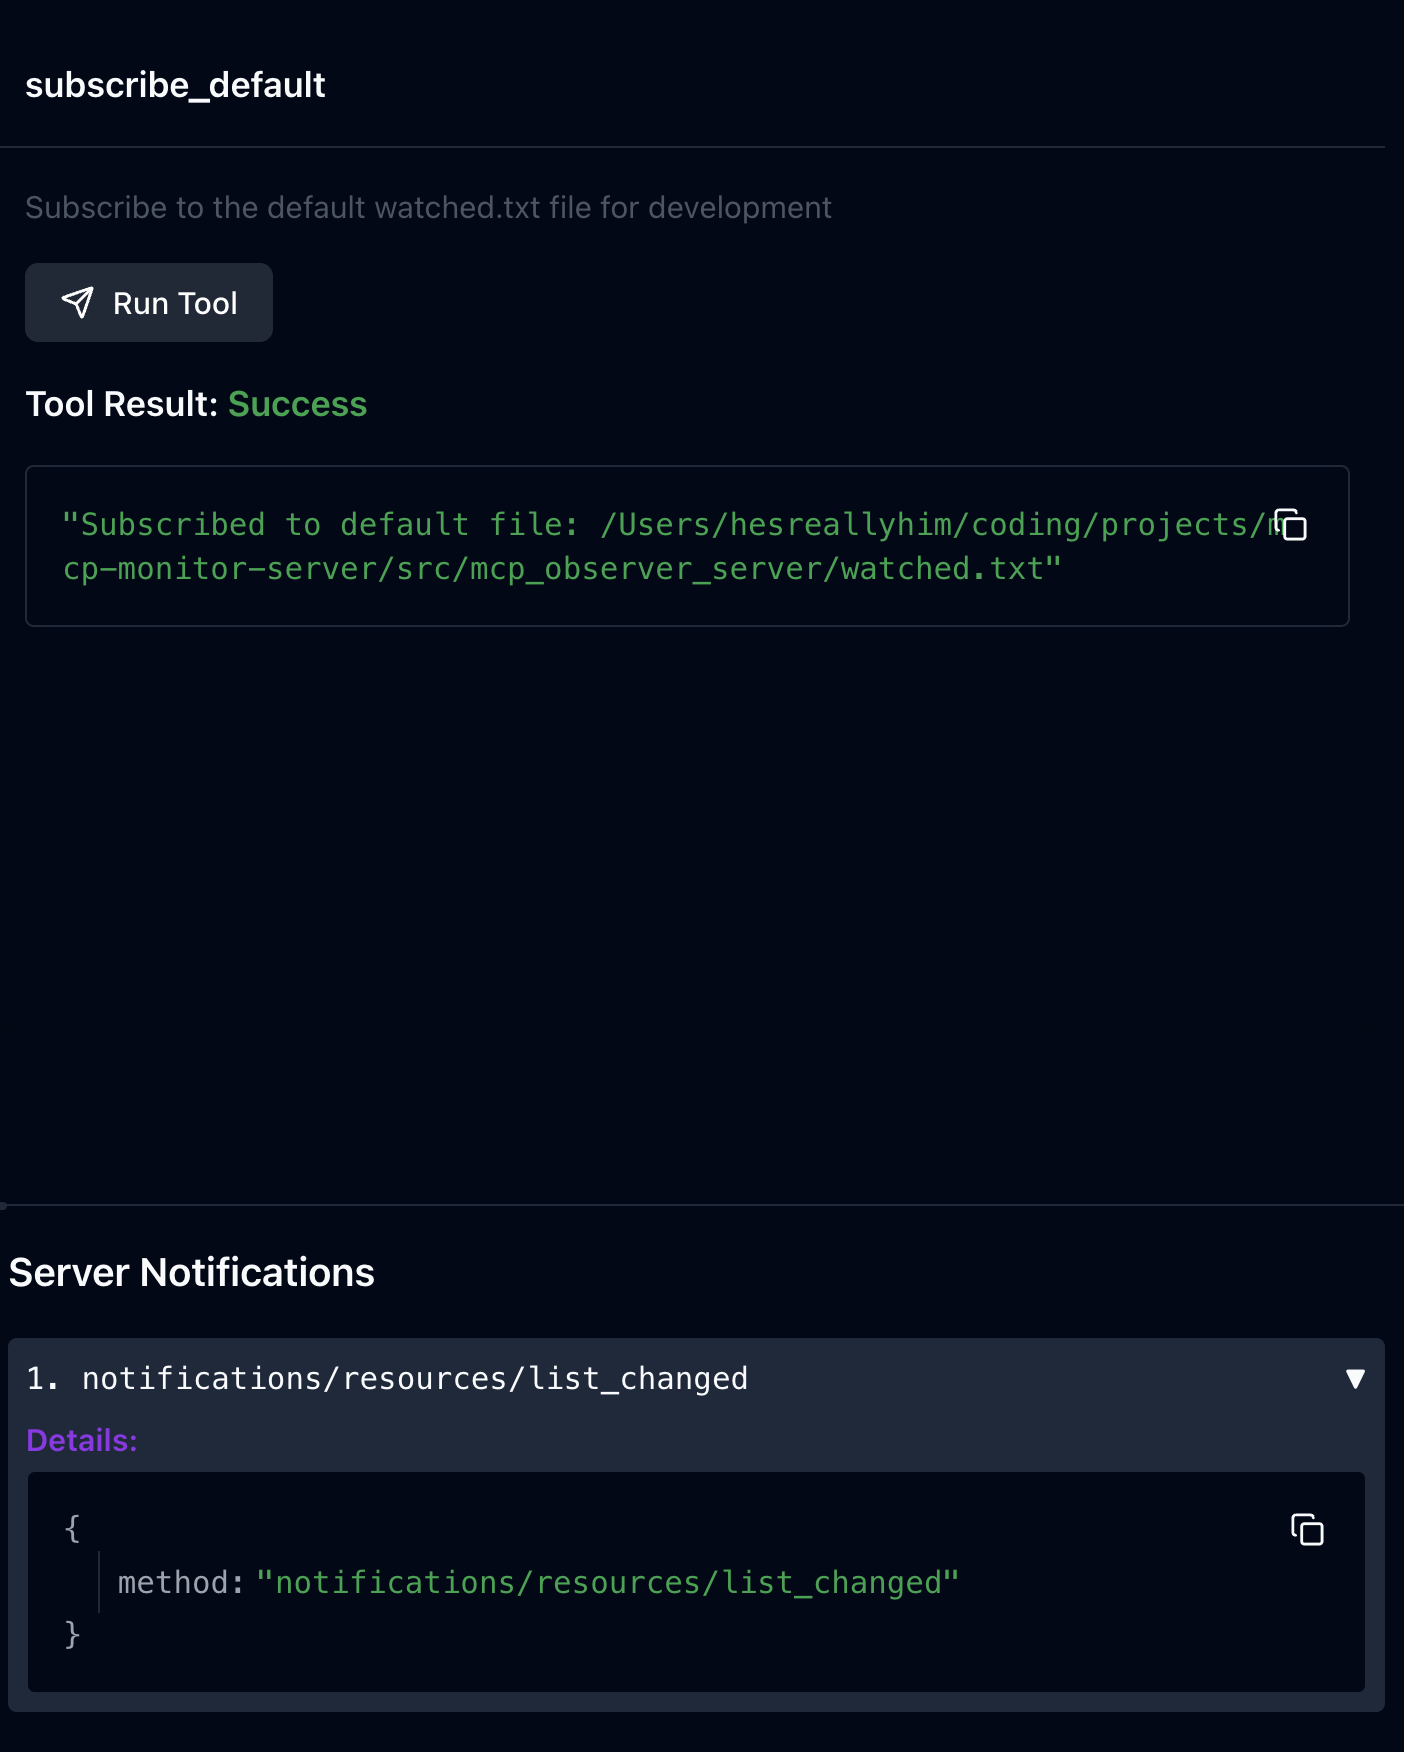Click the Run Tool button

click(149, 303)
